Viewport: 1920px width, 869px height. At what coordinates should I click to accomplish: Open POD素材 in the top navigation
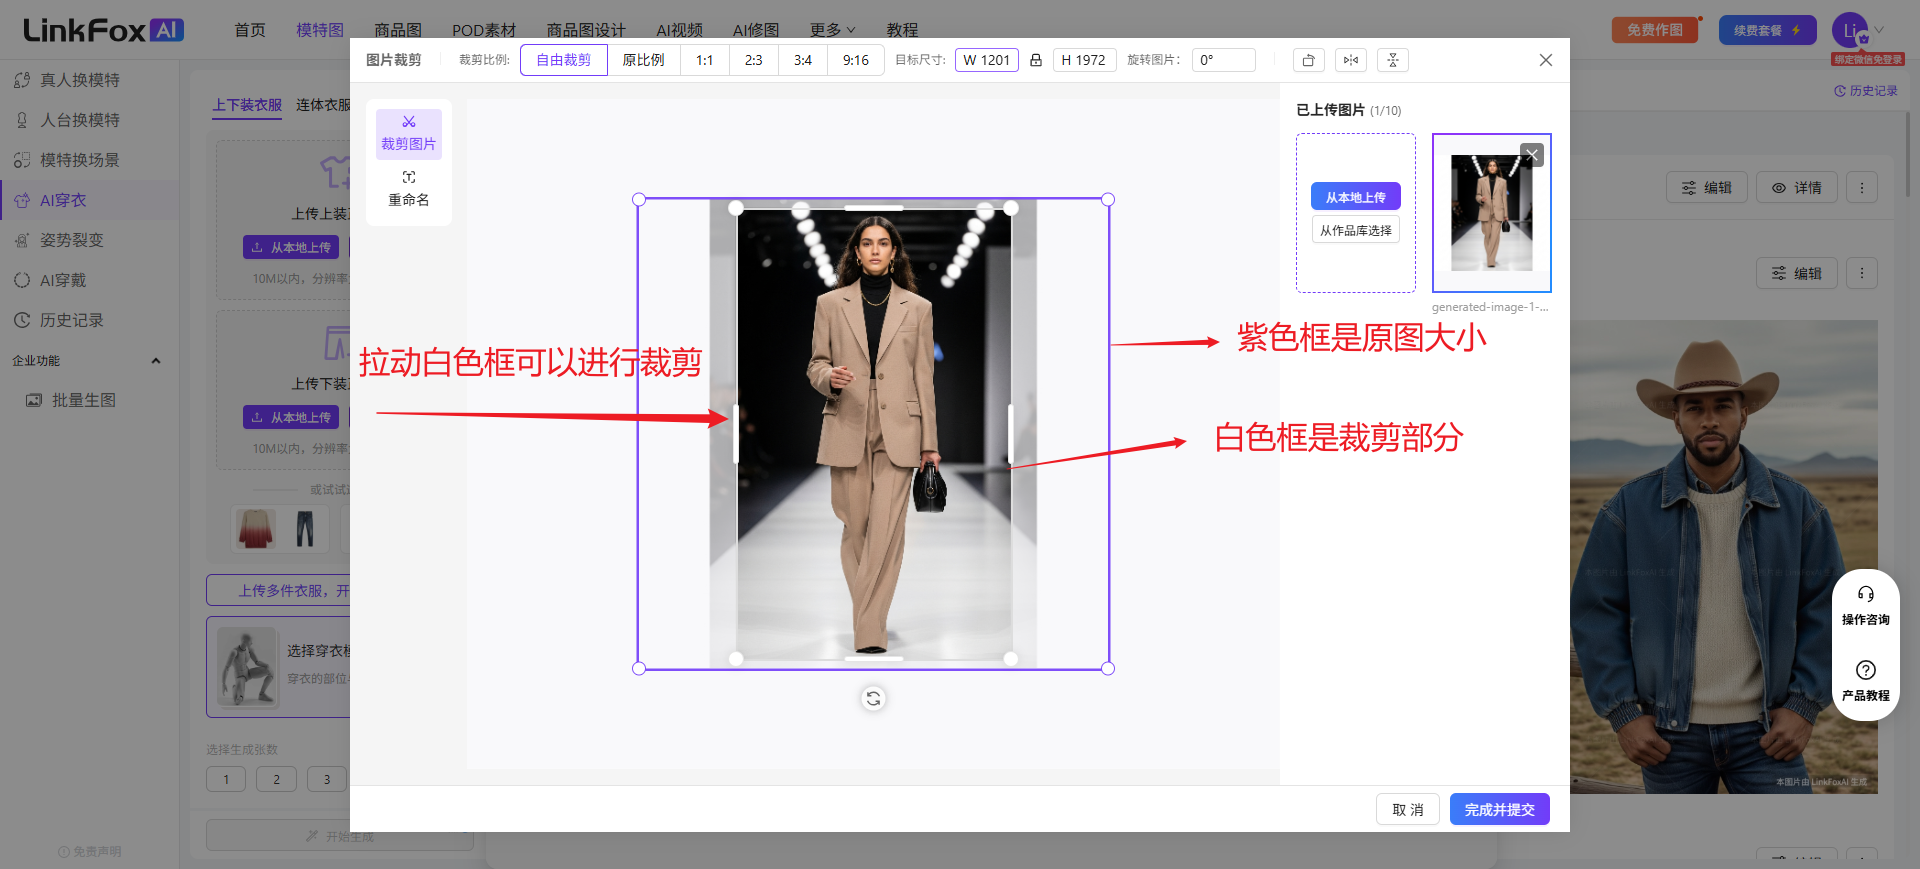pos(484,30)
